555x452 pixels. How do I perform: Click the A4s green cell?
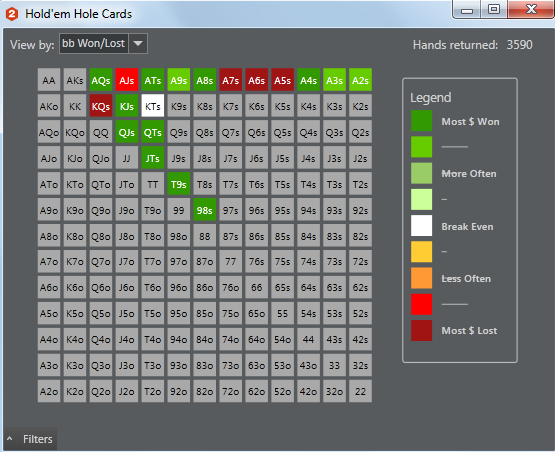pyautogui.click(x=308, y=80)
